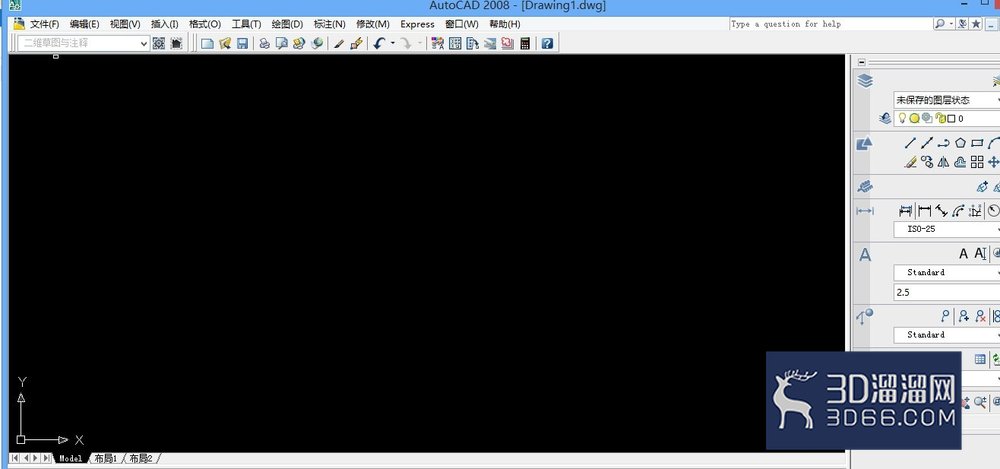1000x469 pixels.
Task: Switch to the Model tab
Action: [71, 458]
